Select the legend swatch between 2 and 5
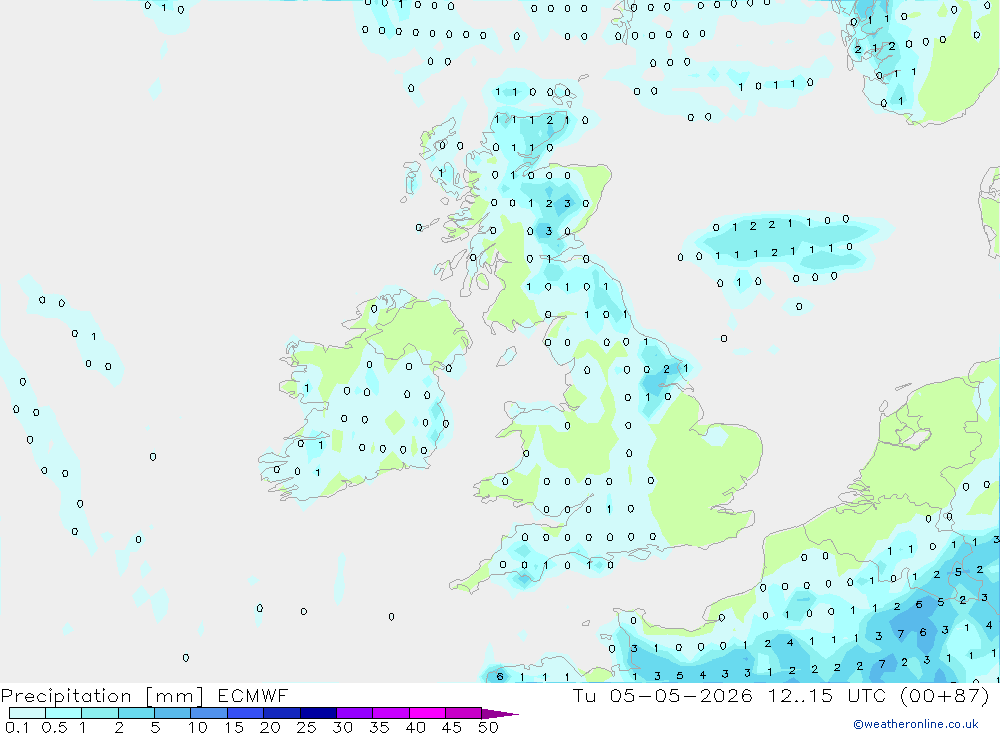 (136, 713)
